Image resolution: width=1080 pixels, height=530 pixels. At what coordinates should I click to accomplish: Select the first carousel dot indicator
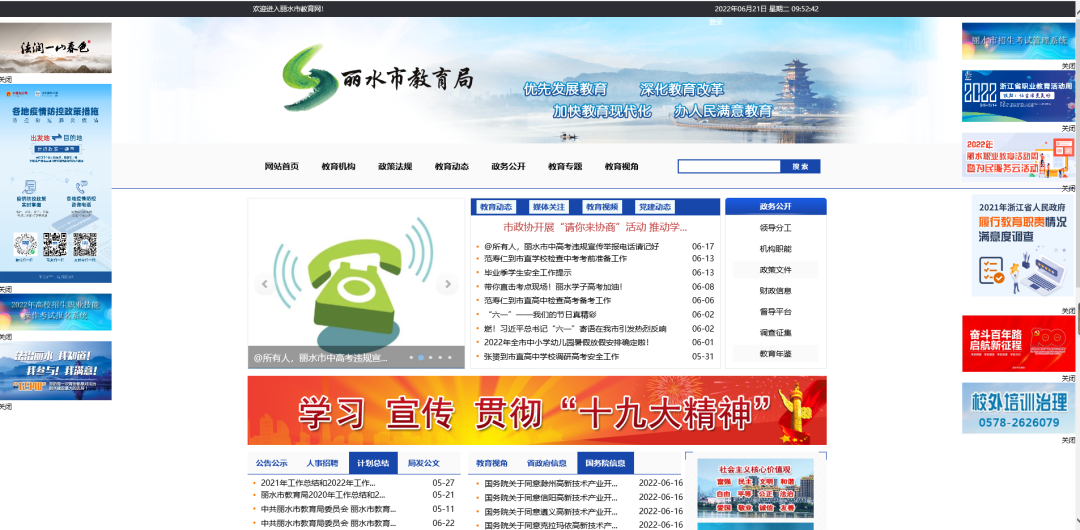pos(411,358)
